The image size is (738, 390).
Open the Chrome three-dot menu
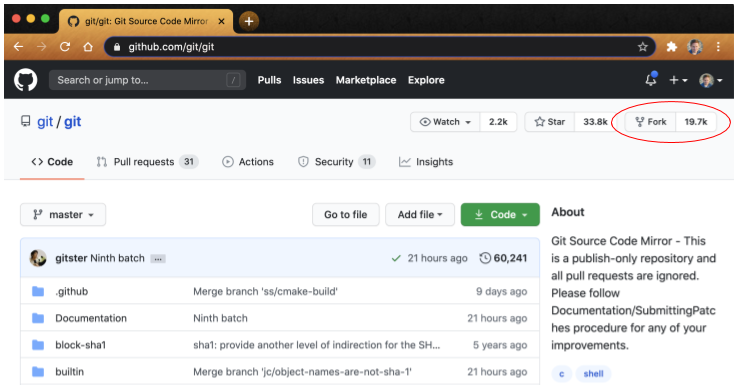tap(718, 47)
